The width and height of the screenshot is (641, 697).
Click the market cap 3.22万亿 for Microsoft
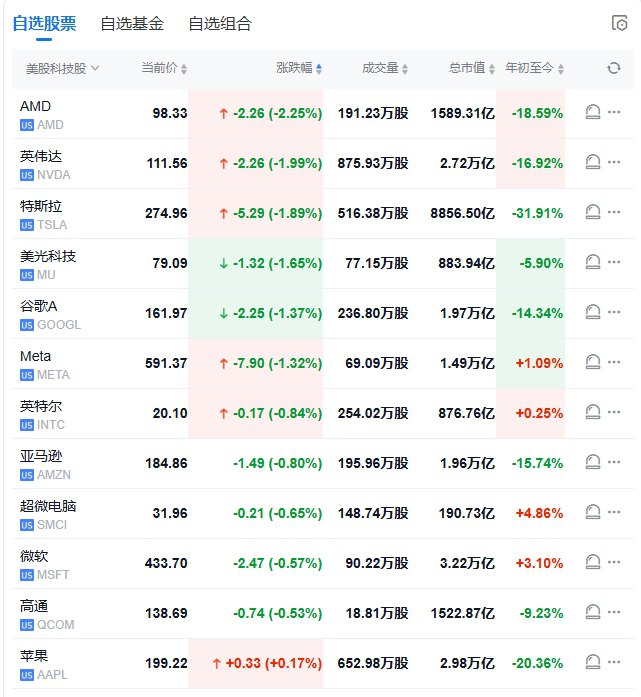tap(467, 563)
